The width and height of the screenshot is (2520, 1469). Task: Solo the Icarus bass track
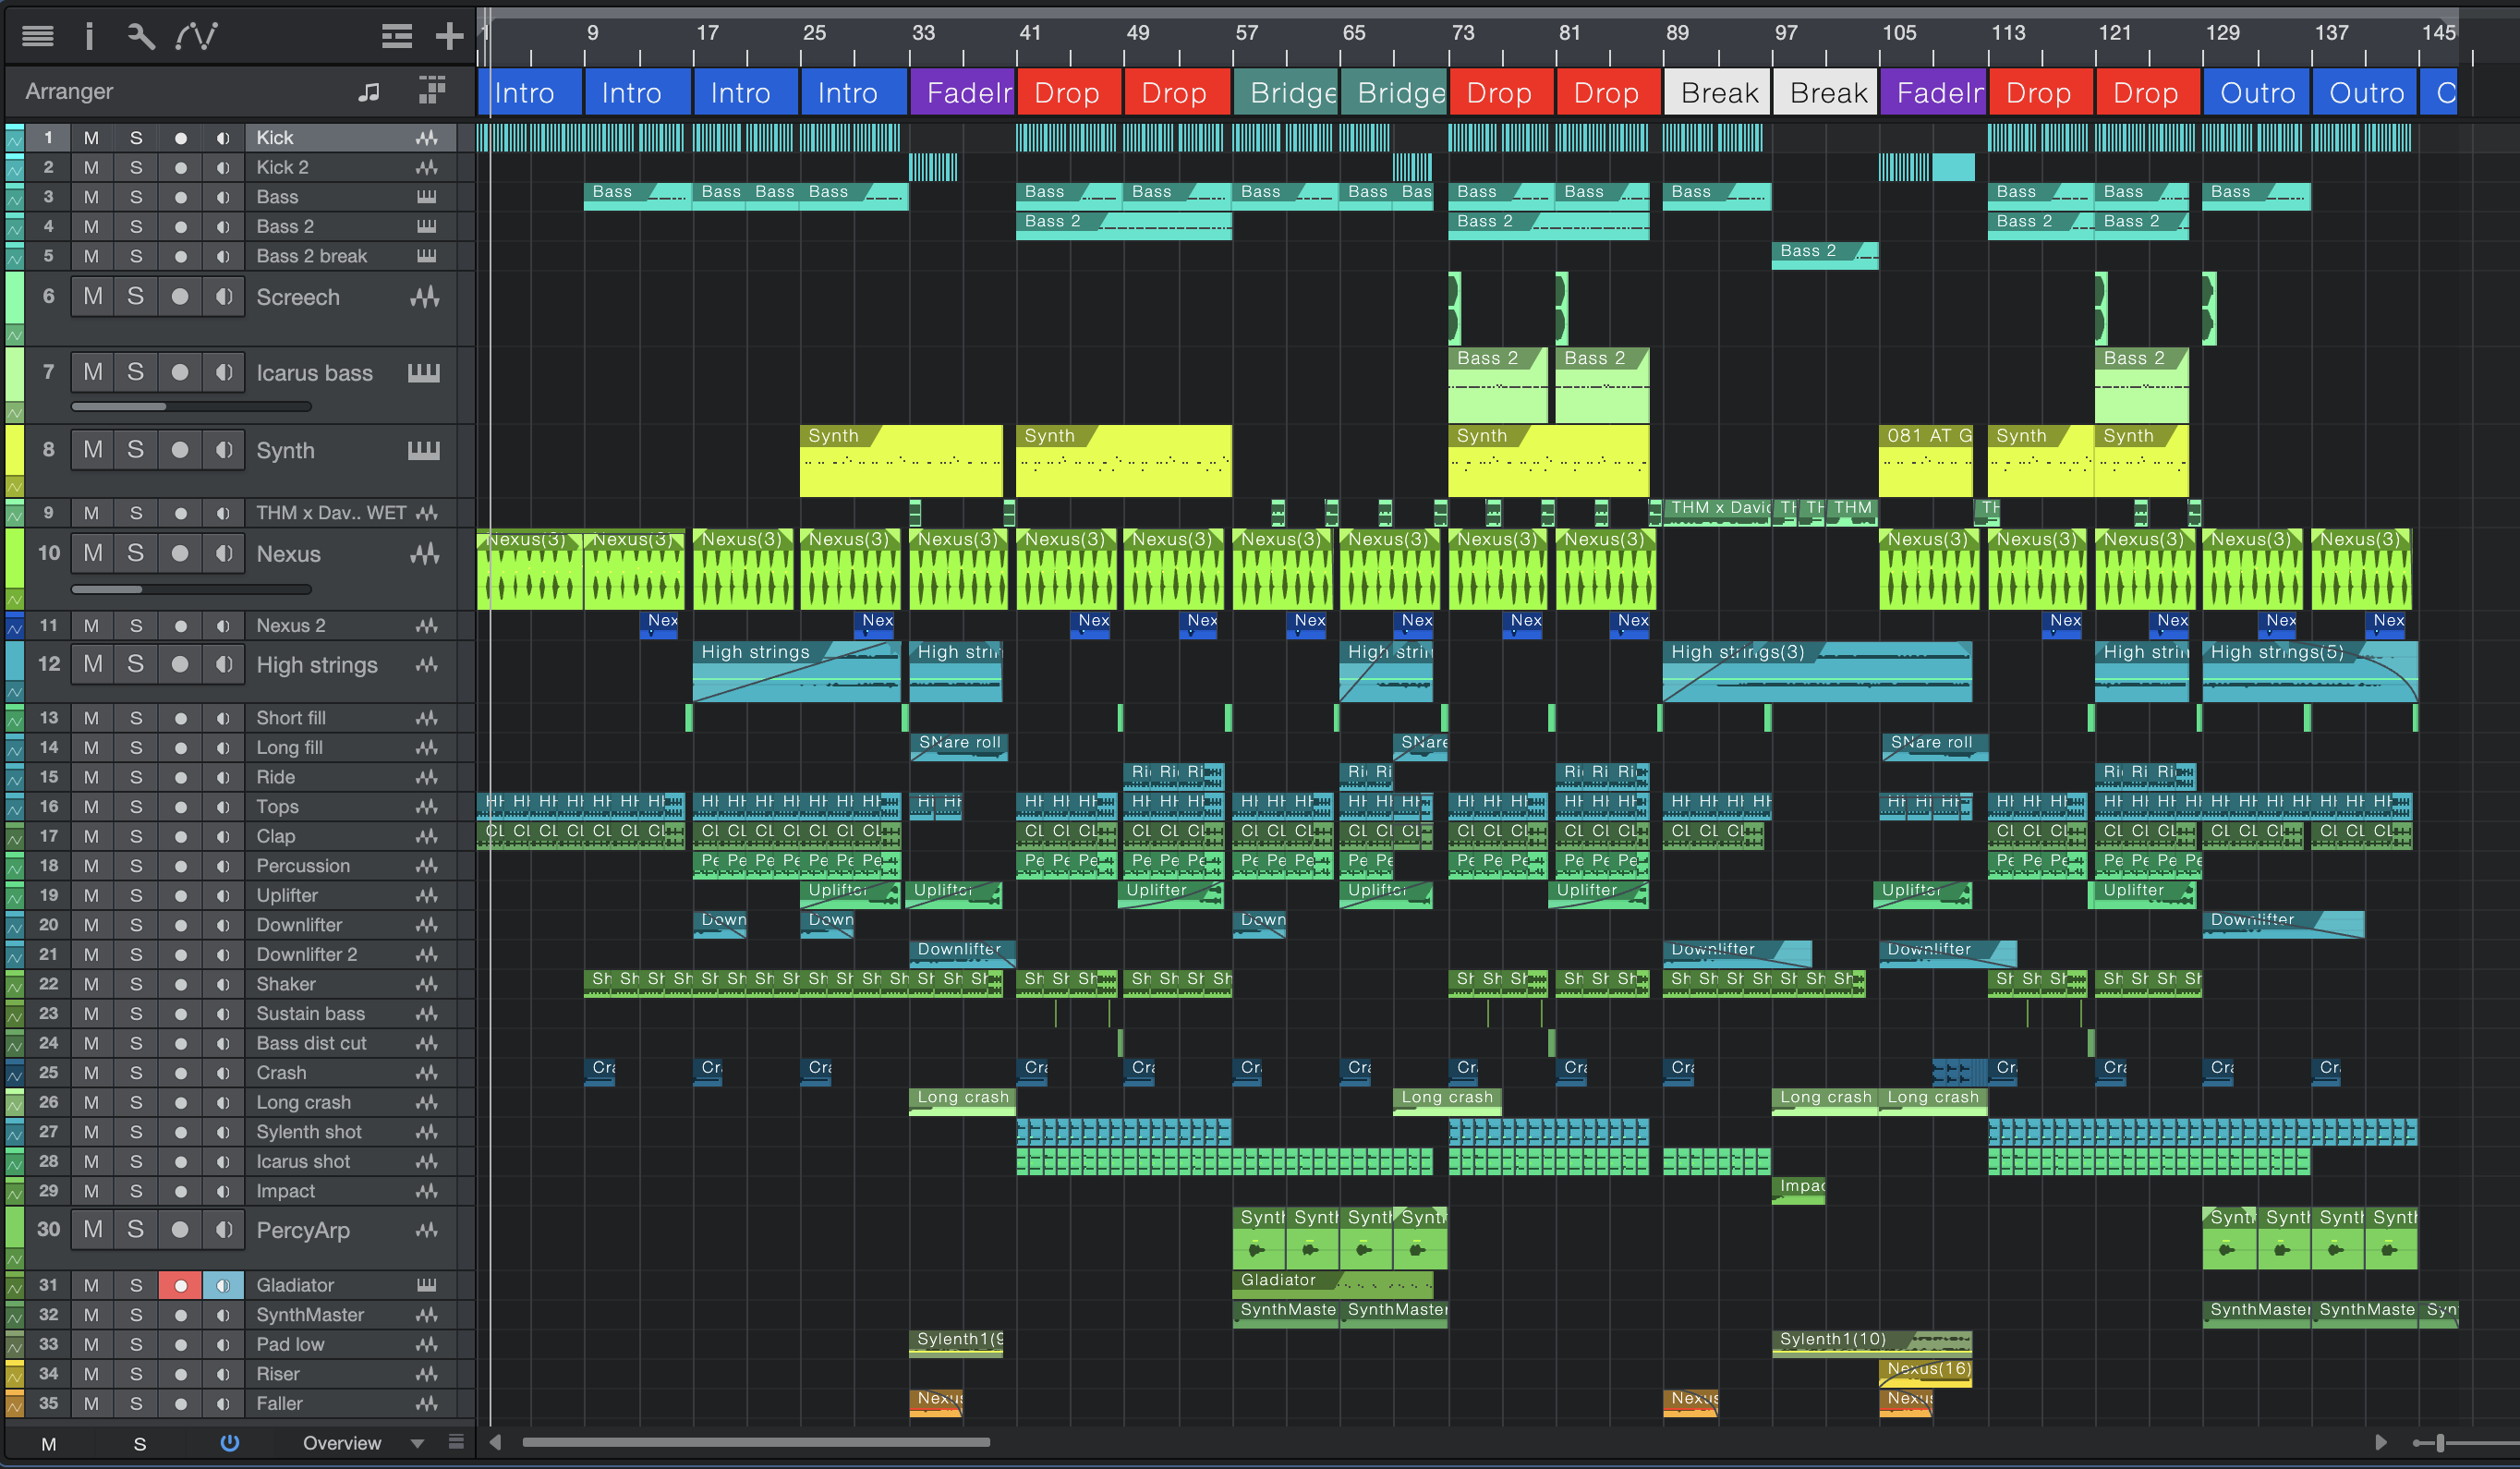pyautogui.click(x=135, y=372)
